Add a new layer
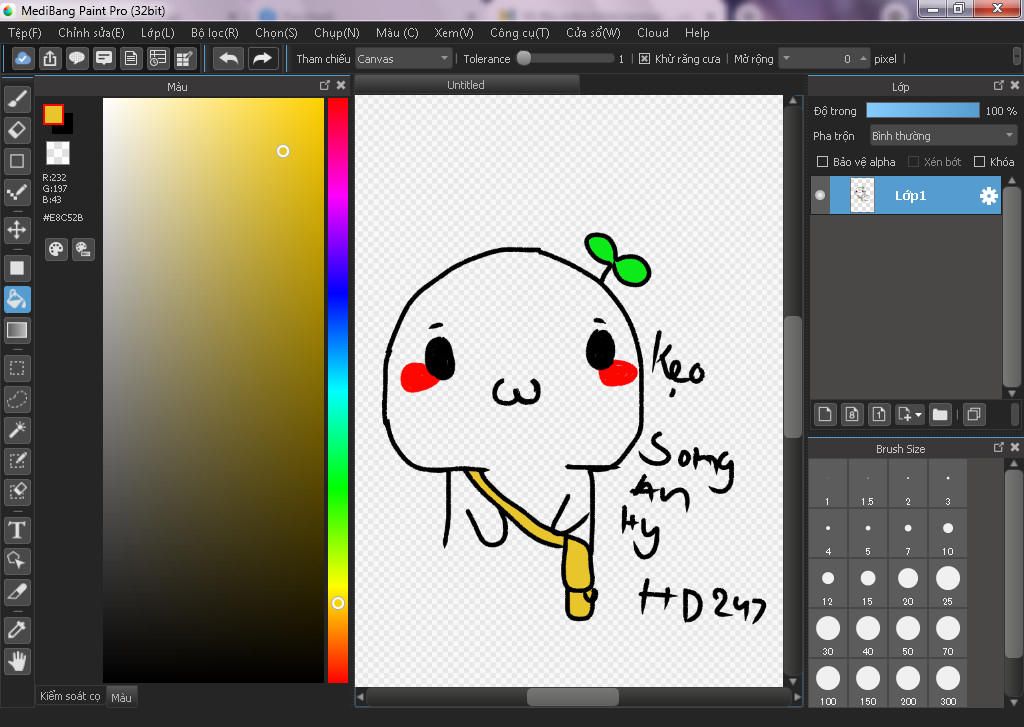 pyautogui.click(x=825, y=415)
